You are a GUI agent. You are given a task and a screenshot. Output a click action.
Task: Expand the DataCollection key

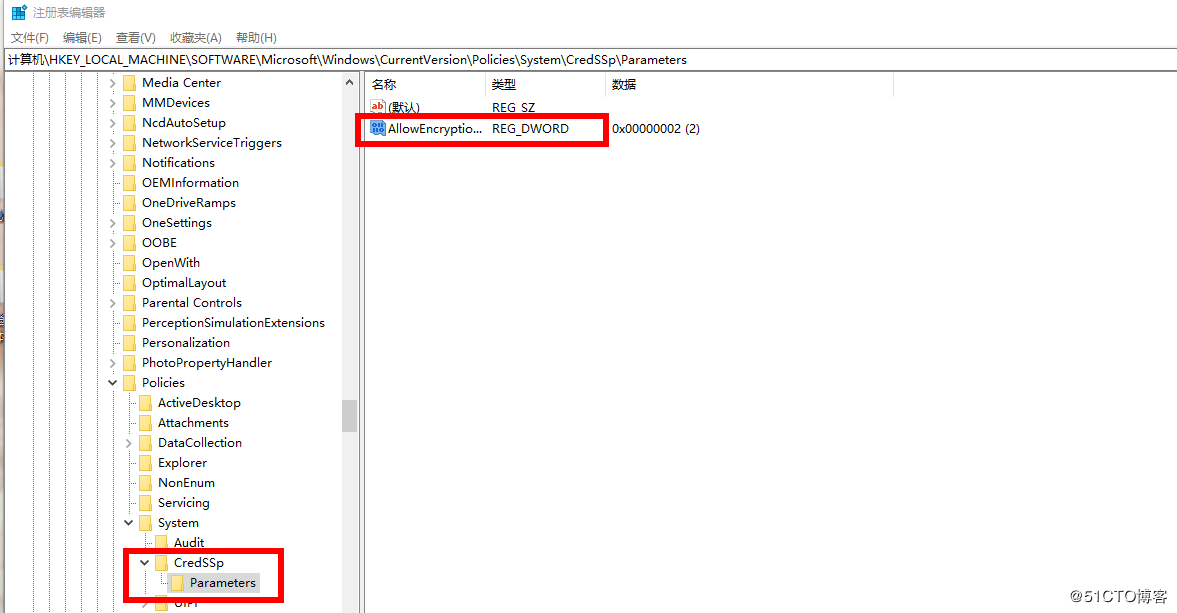click(x=128, y=443)
